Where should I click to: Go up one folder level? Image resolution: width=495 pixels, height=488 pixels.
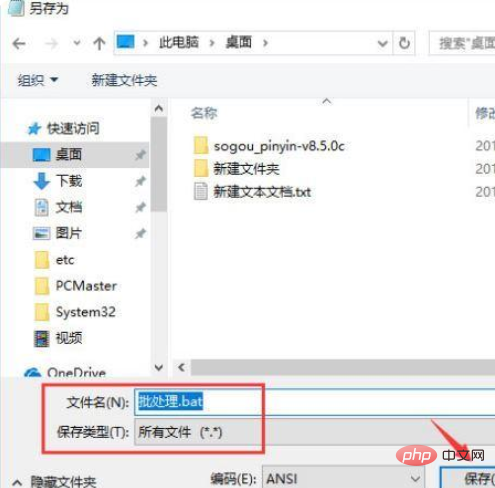(99, 44)
